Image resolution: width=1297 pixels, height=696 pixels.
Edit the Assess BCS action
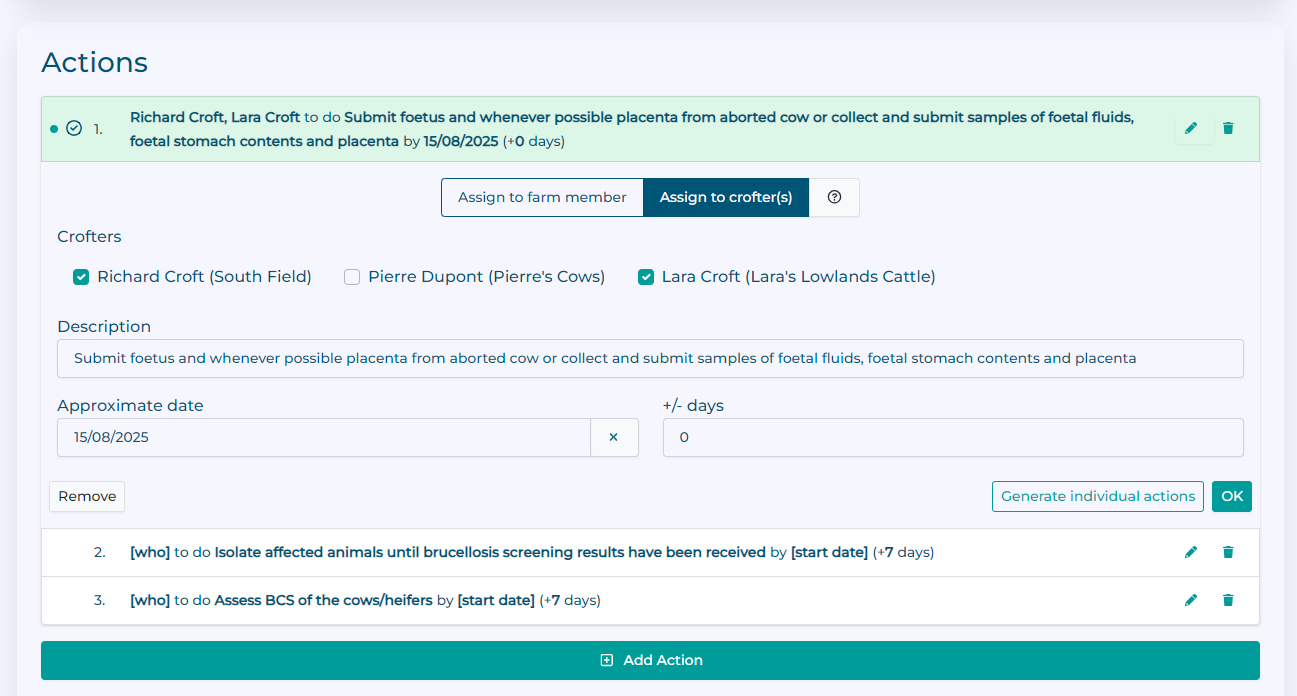1191,600
